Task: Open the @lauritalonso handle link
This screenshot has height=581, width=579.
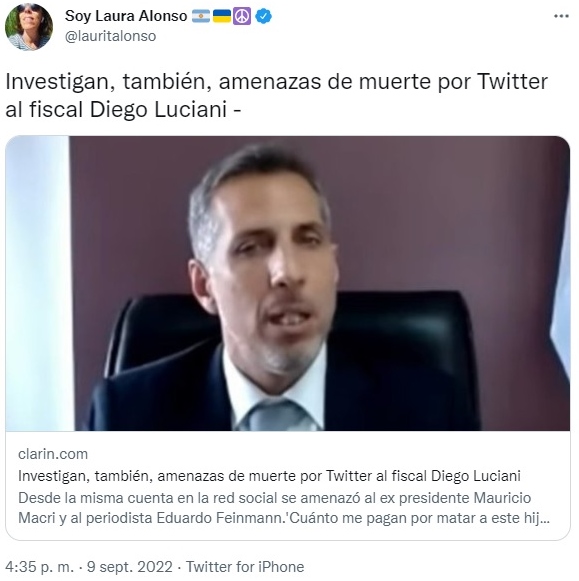Action: [x=110, y=36]
